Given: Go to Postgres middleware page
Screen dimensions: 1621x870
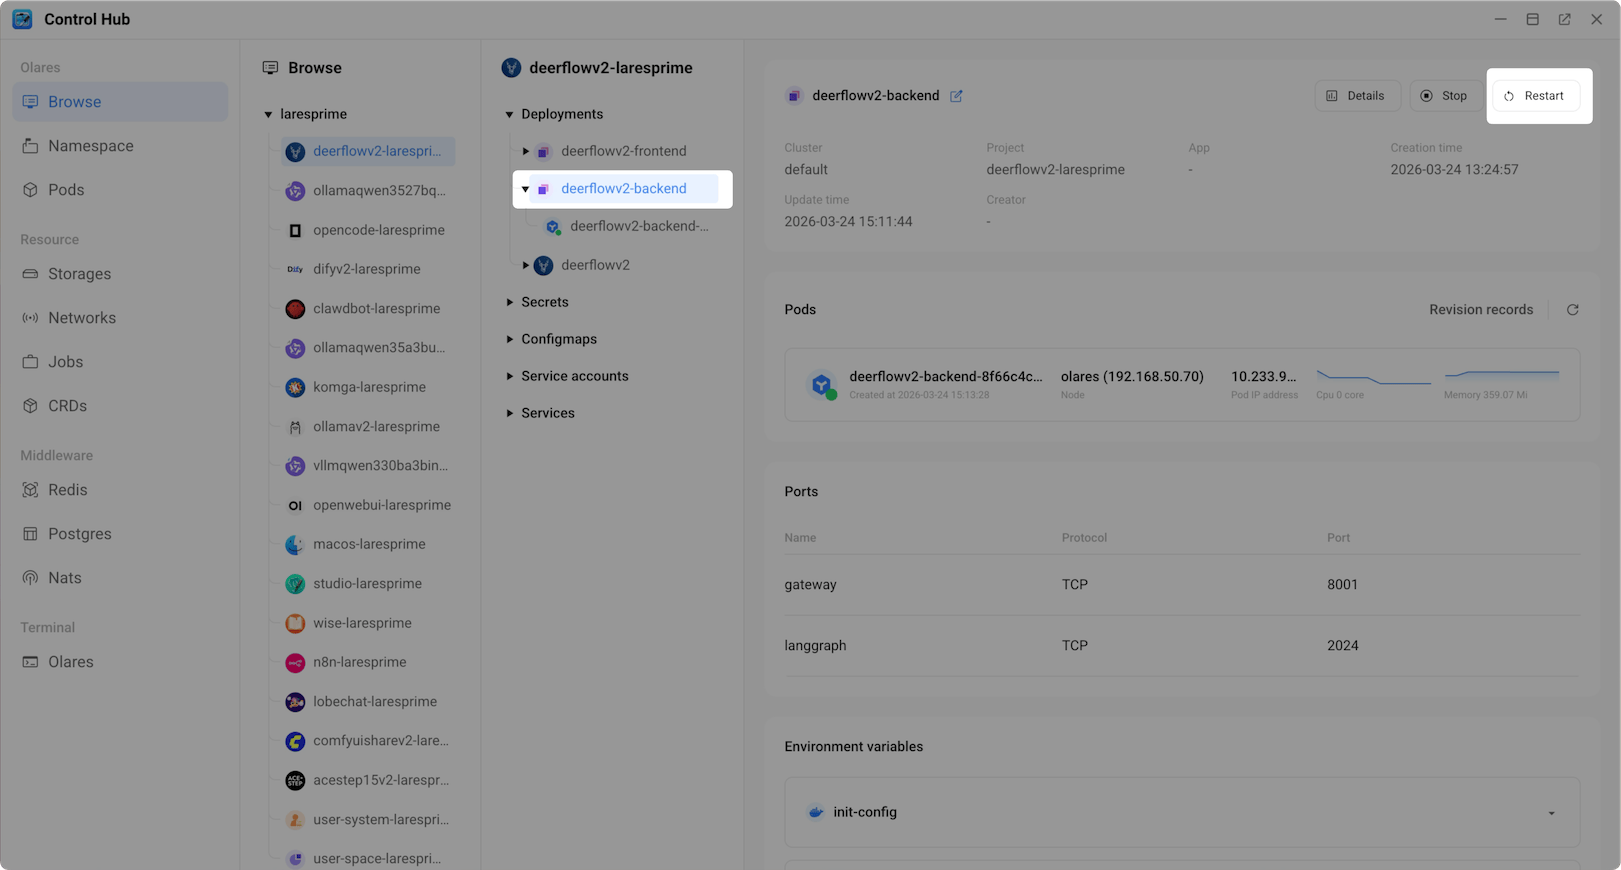Looking at the screenshot, I should (79, 534).
